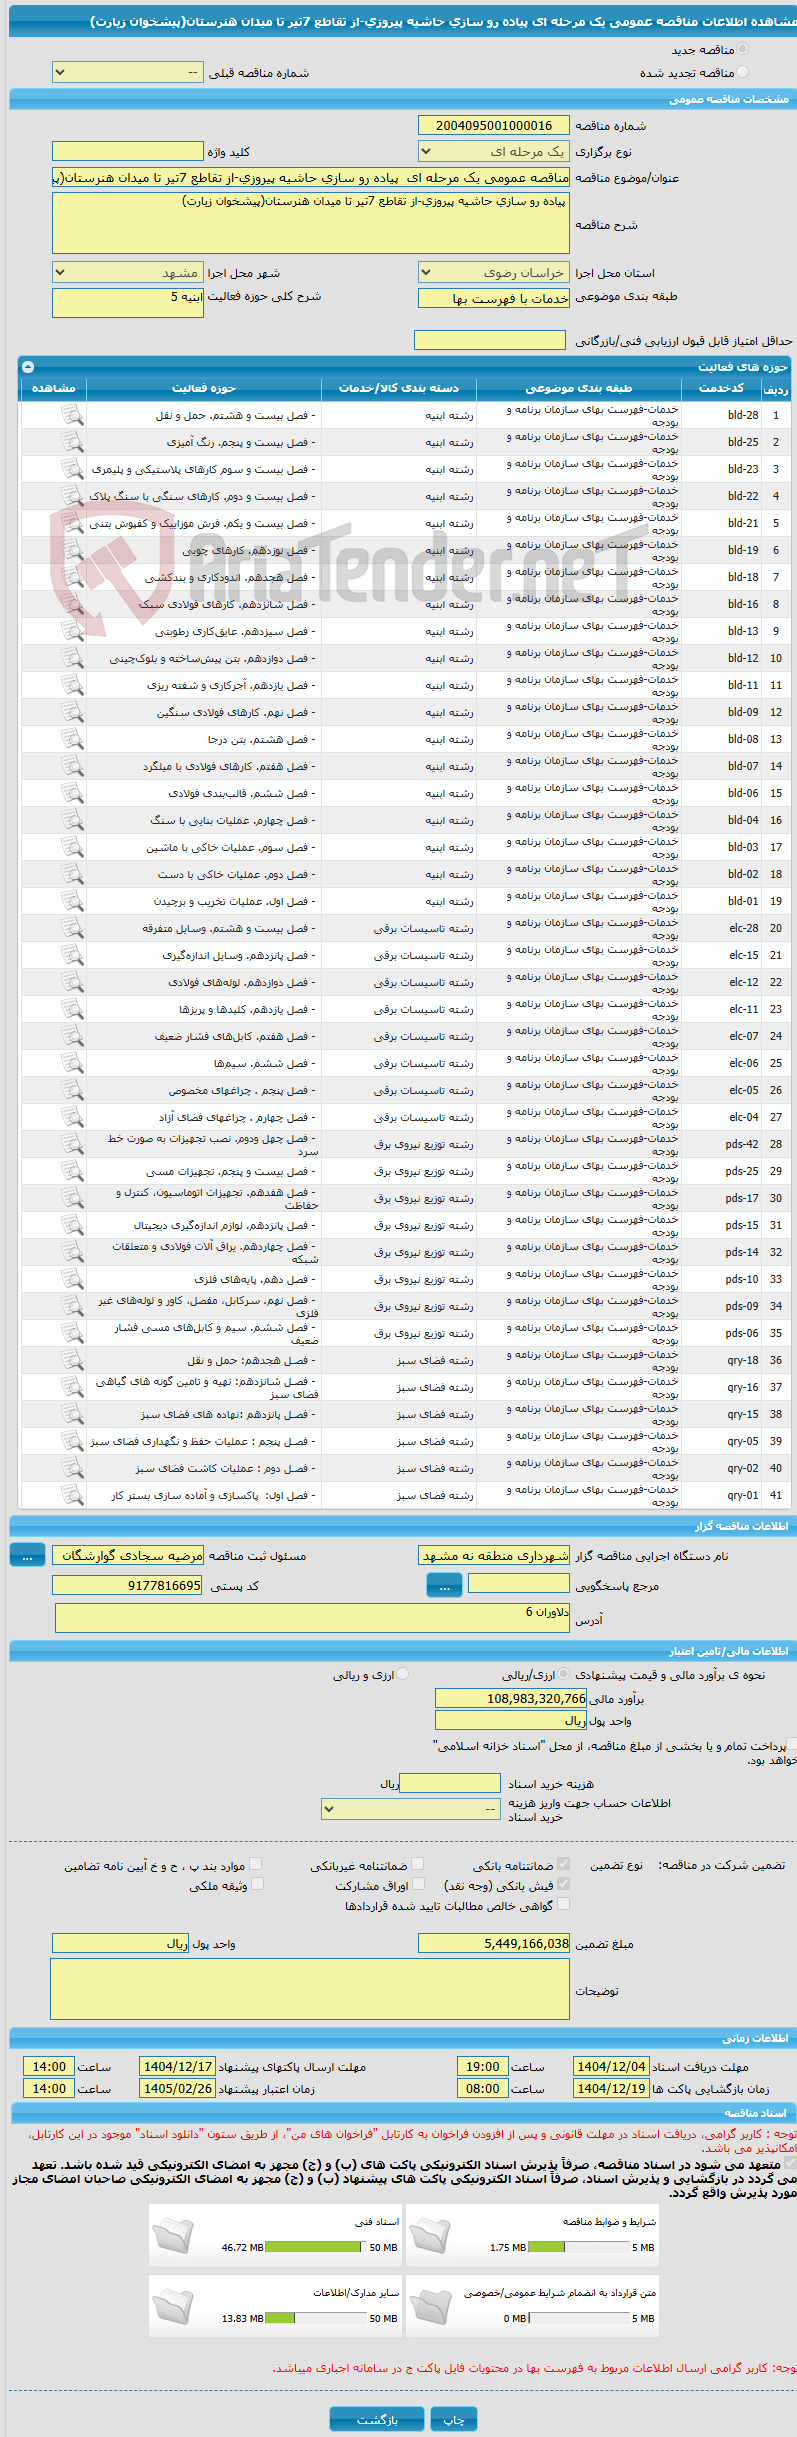Click the ellipsis button beside مرجع پاسخگویی
Image resolution: width=797 pixels, height=2437 pixels.
click(444, 1585)
